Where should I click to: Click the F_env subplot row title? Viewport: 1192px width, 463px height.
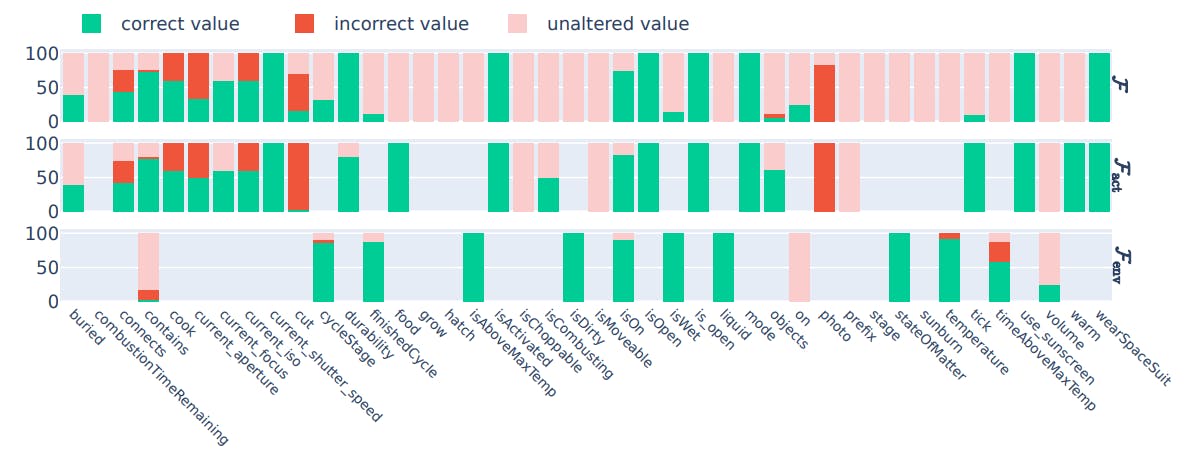1121,268
